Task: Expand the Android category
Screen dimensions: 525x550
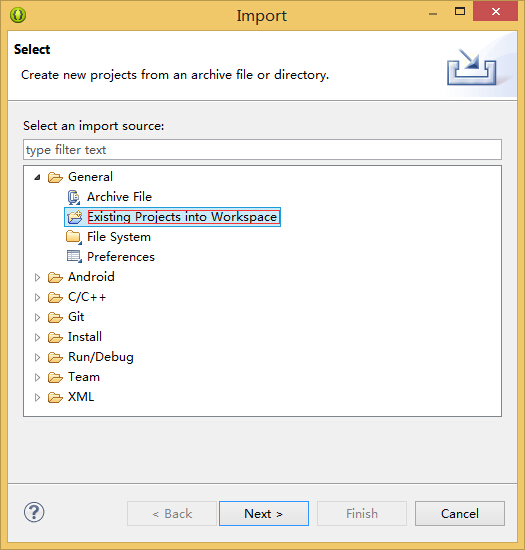Action: [x=37, y=277]
